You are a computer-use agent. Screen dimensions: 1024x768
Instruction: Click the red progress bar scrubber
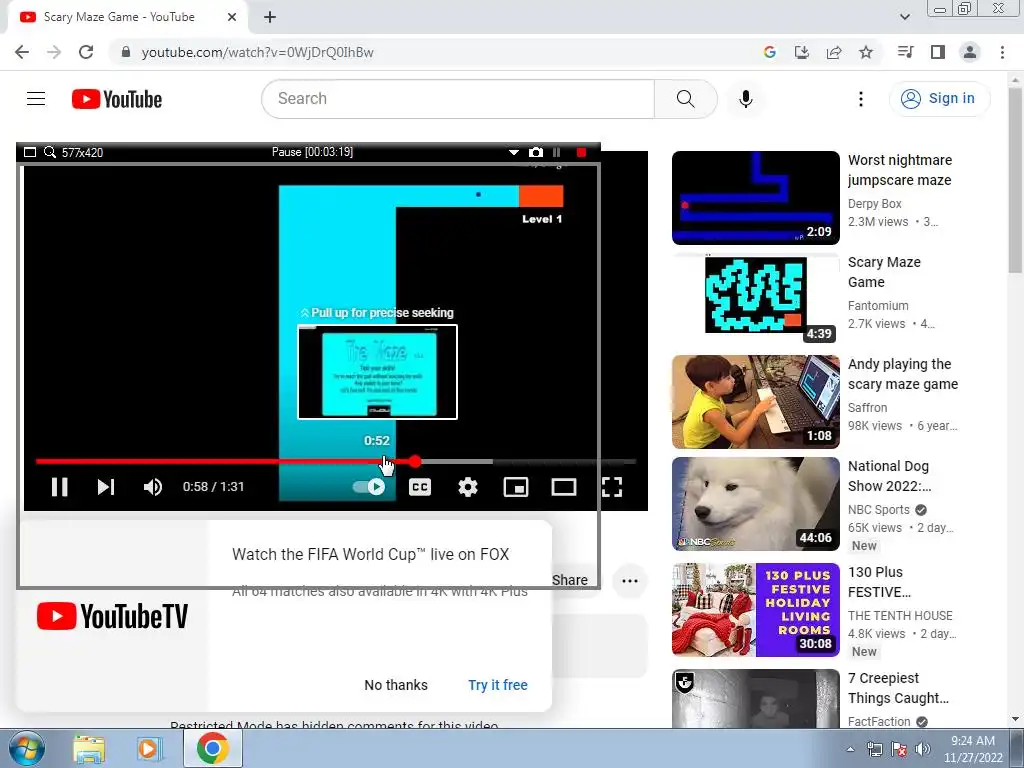point(415,462)
